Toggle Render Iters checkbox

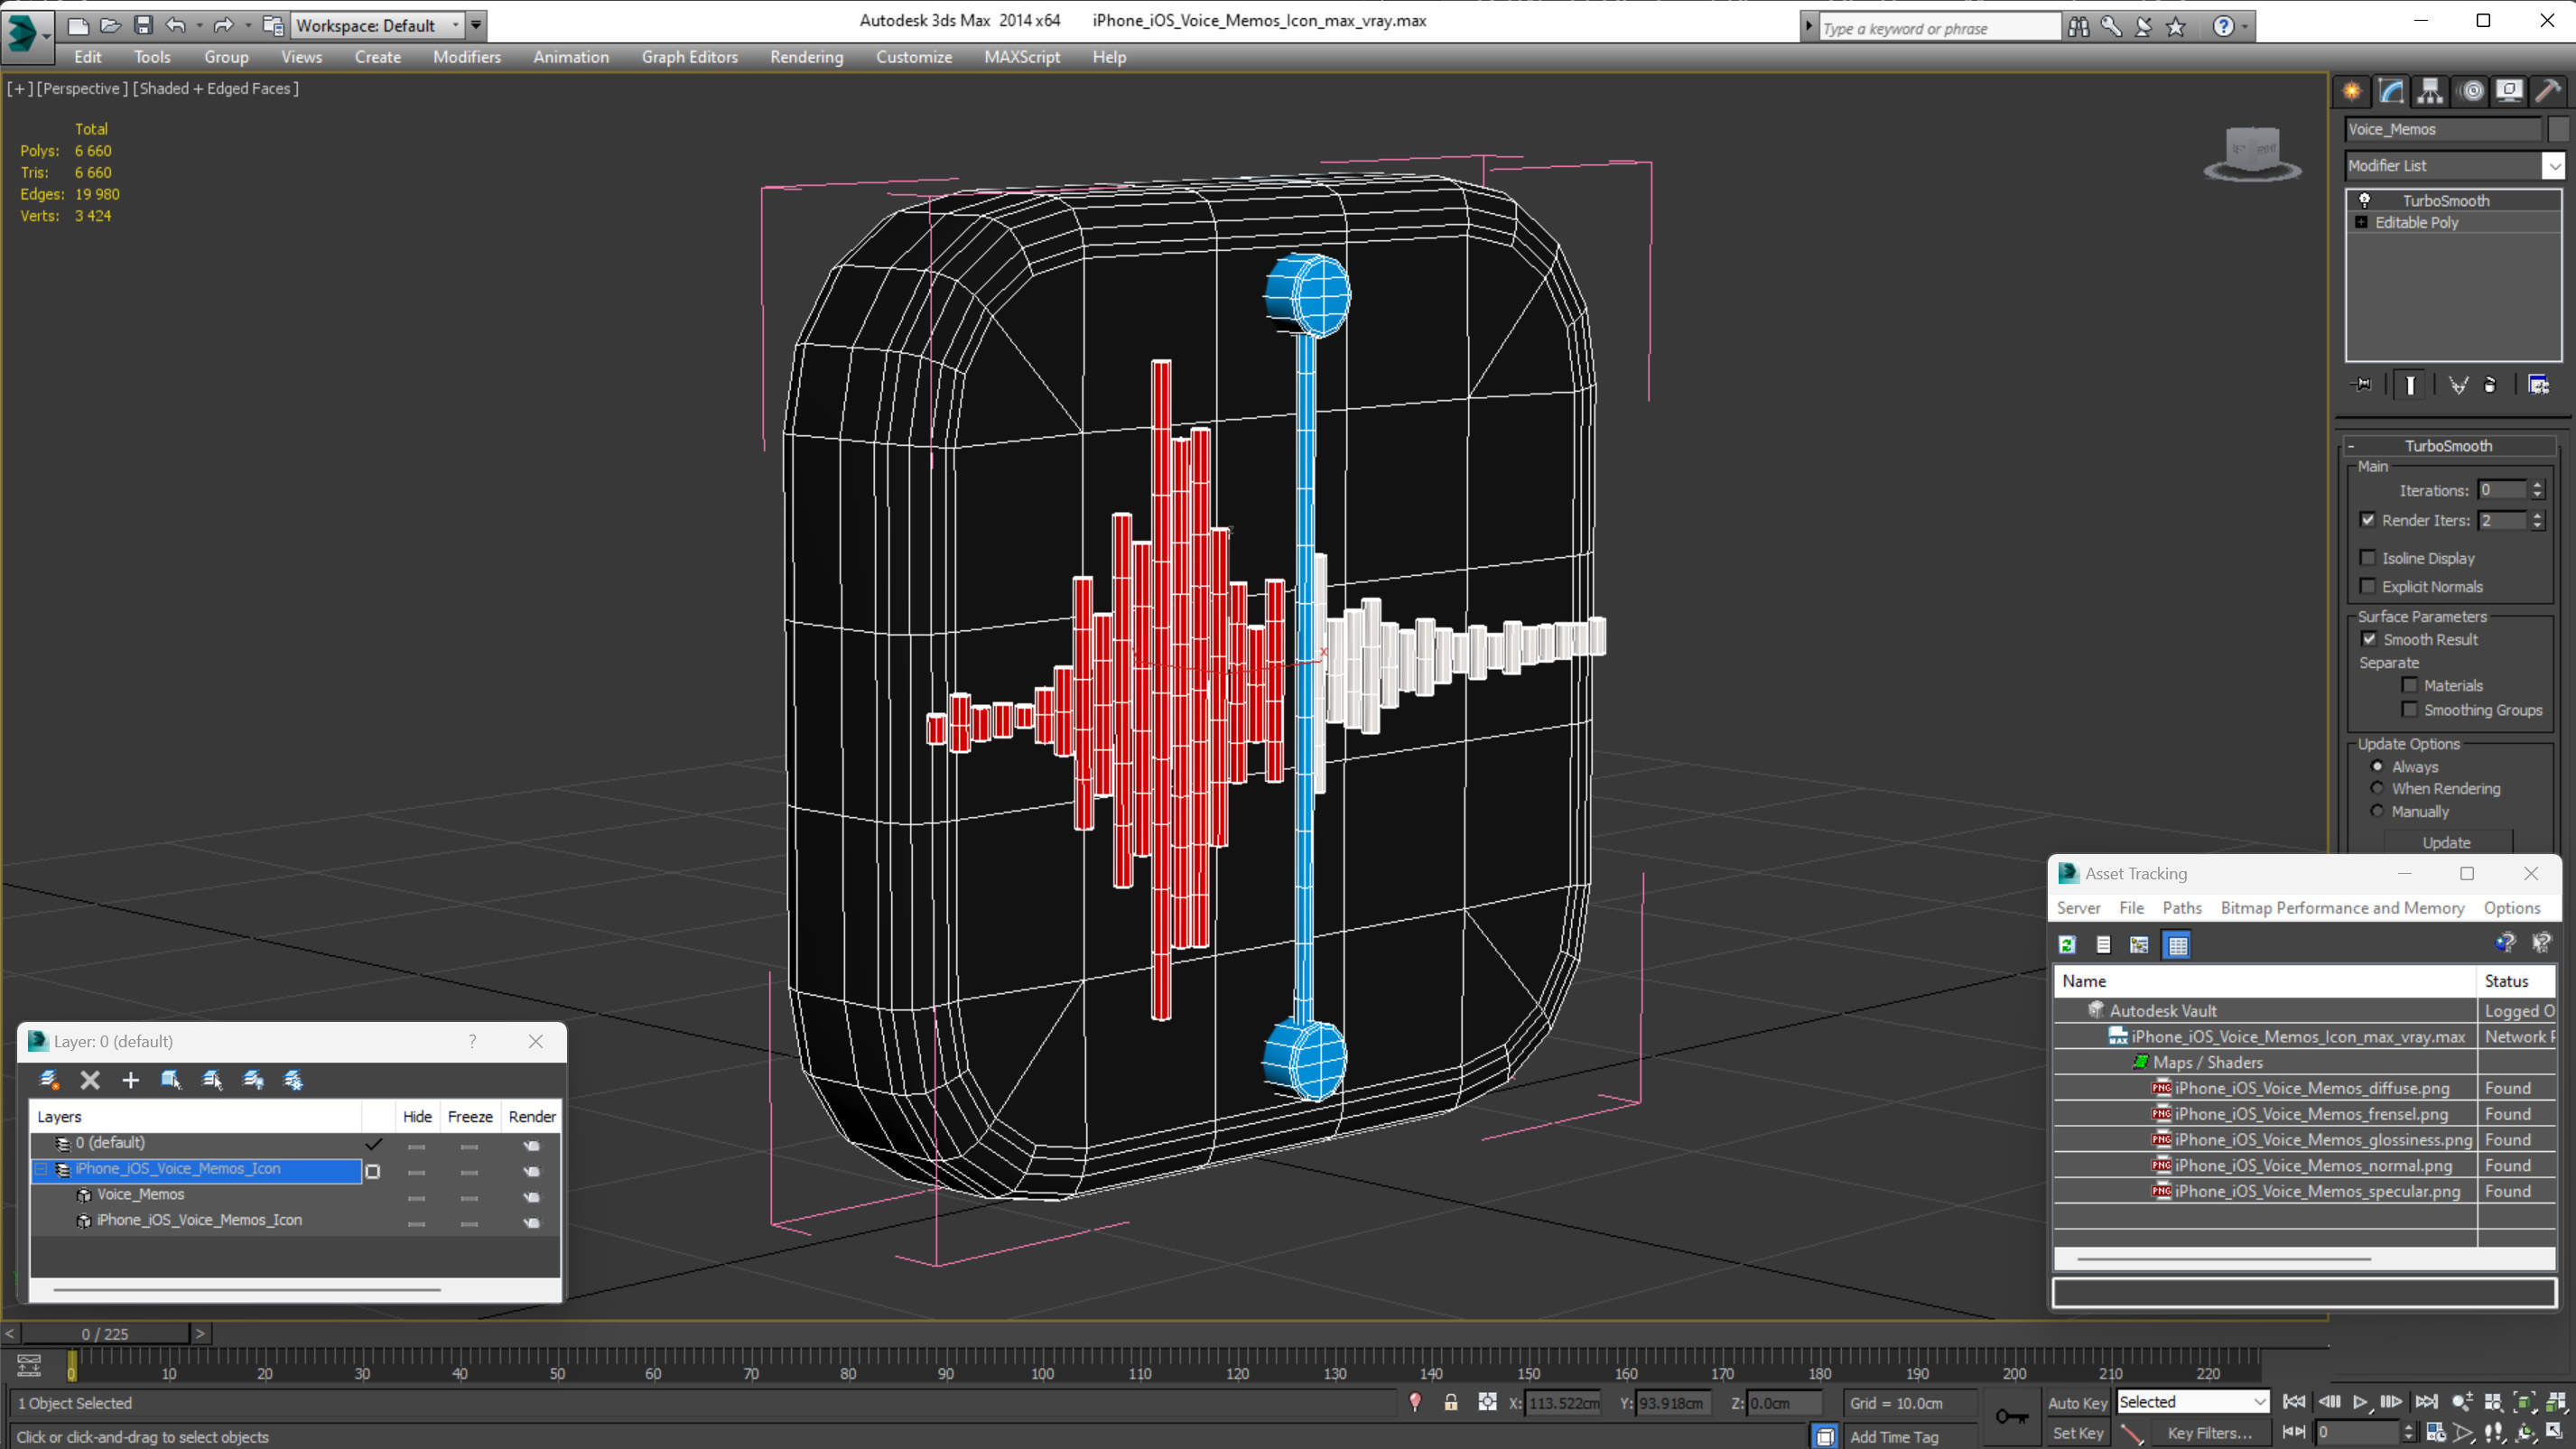[2367, 520]
